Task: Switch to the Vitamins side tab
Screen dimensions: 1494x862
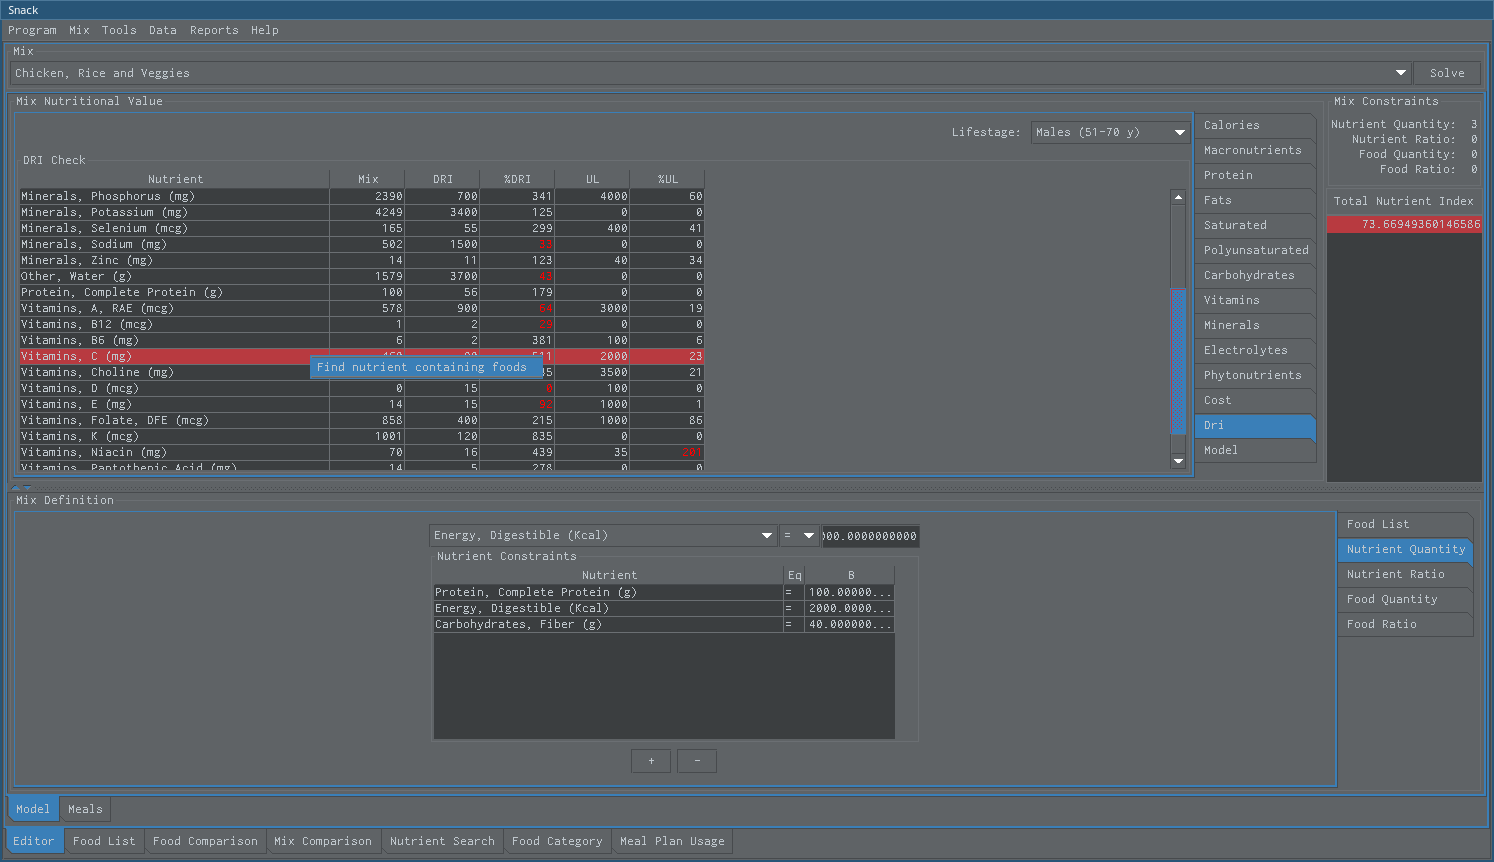Action: coord(1255,300)
